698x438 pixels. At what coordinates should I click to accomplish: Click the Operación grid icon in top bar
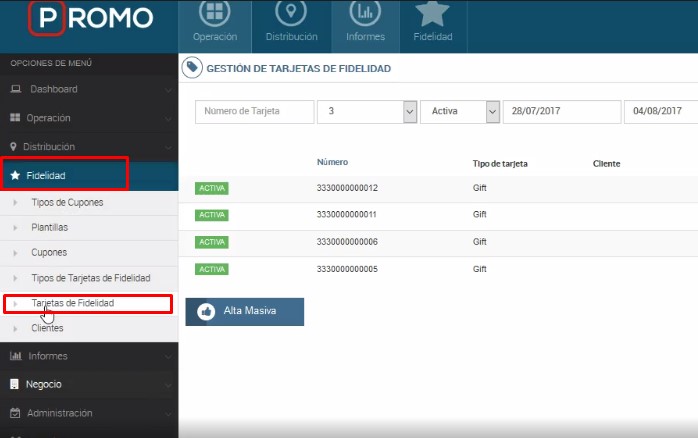[215, 14]
